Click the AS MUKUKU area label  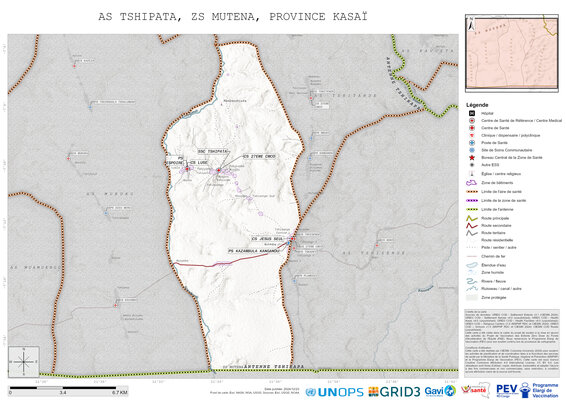click(x=110, y=194)
